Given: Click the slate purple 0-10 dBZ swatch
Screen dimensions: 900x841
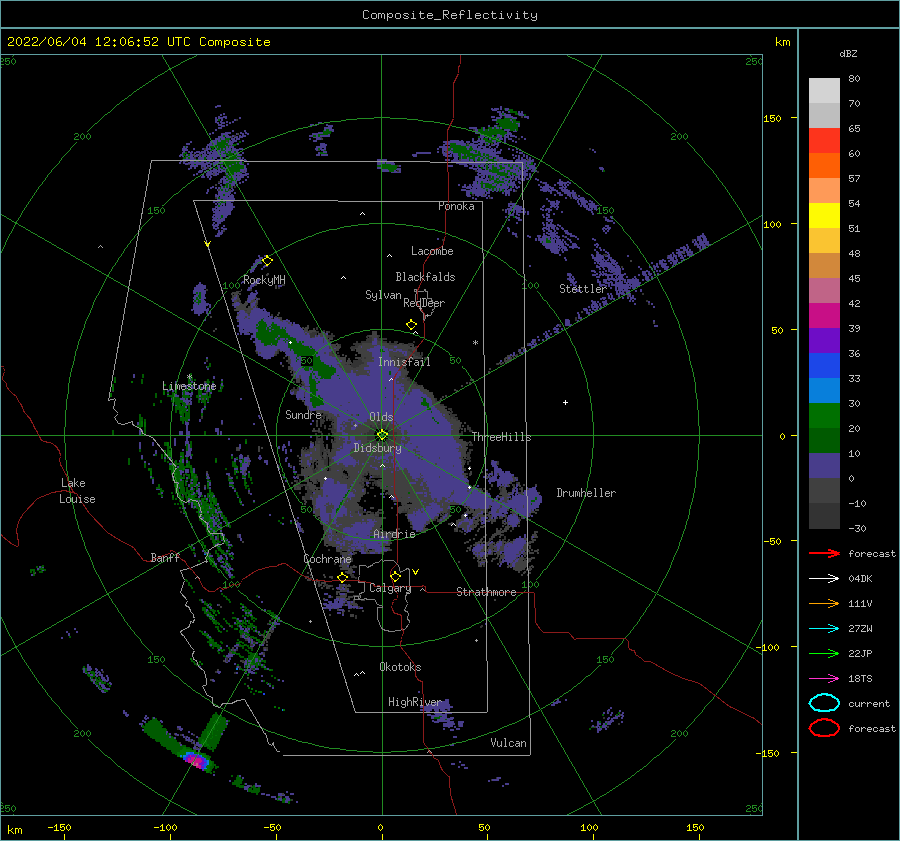Looking at the screenshot, I should 824,466.
